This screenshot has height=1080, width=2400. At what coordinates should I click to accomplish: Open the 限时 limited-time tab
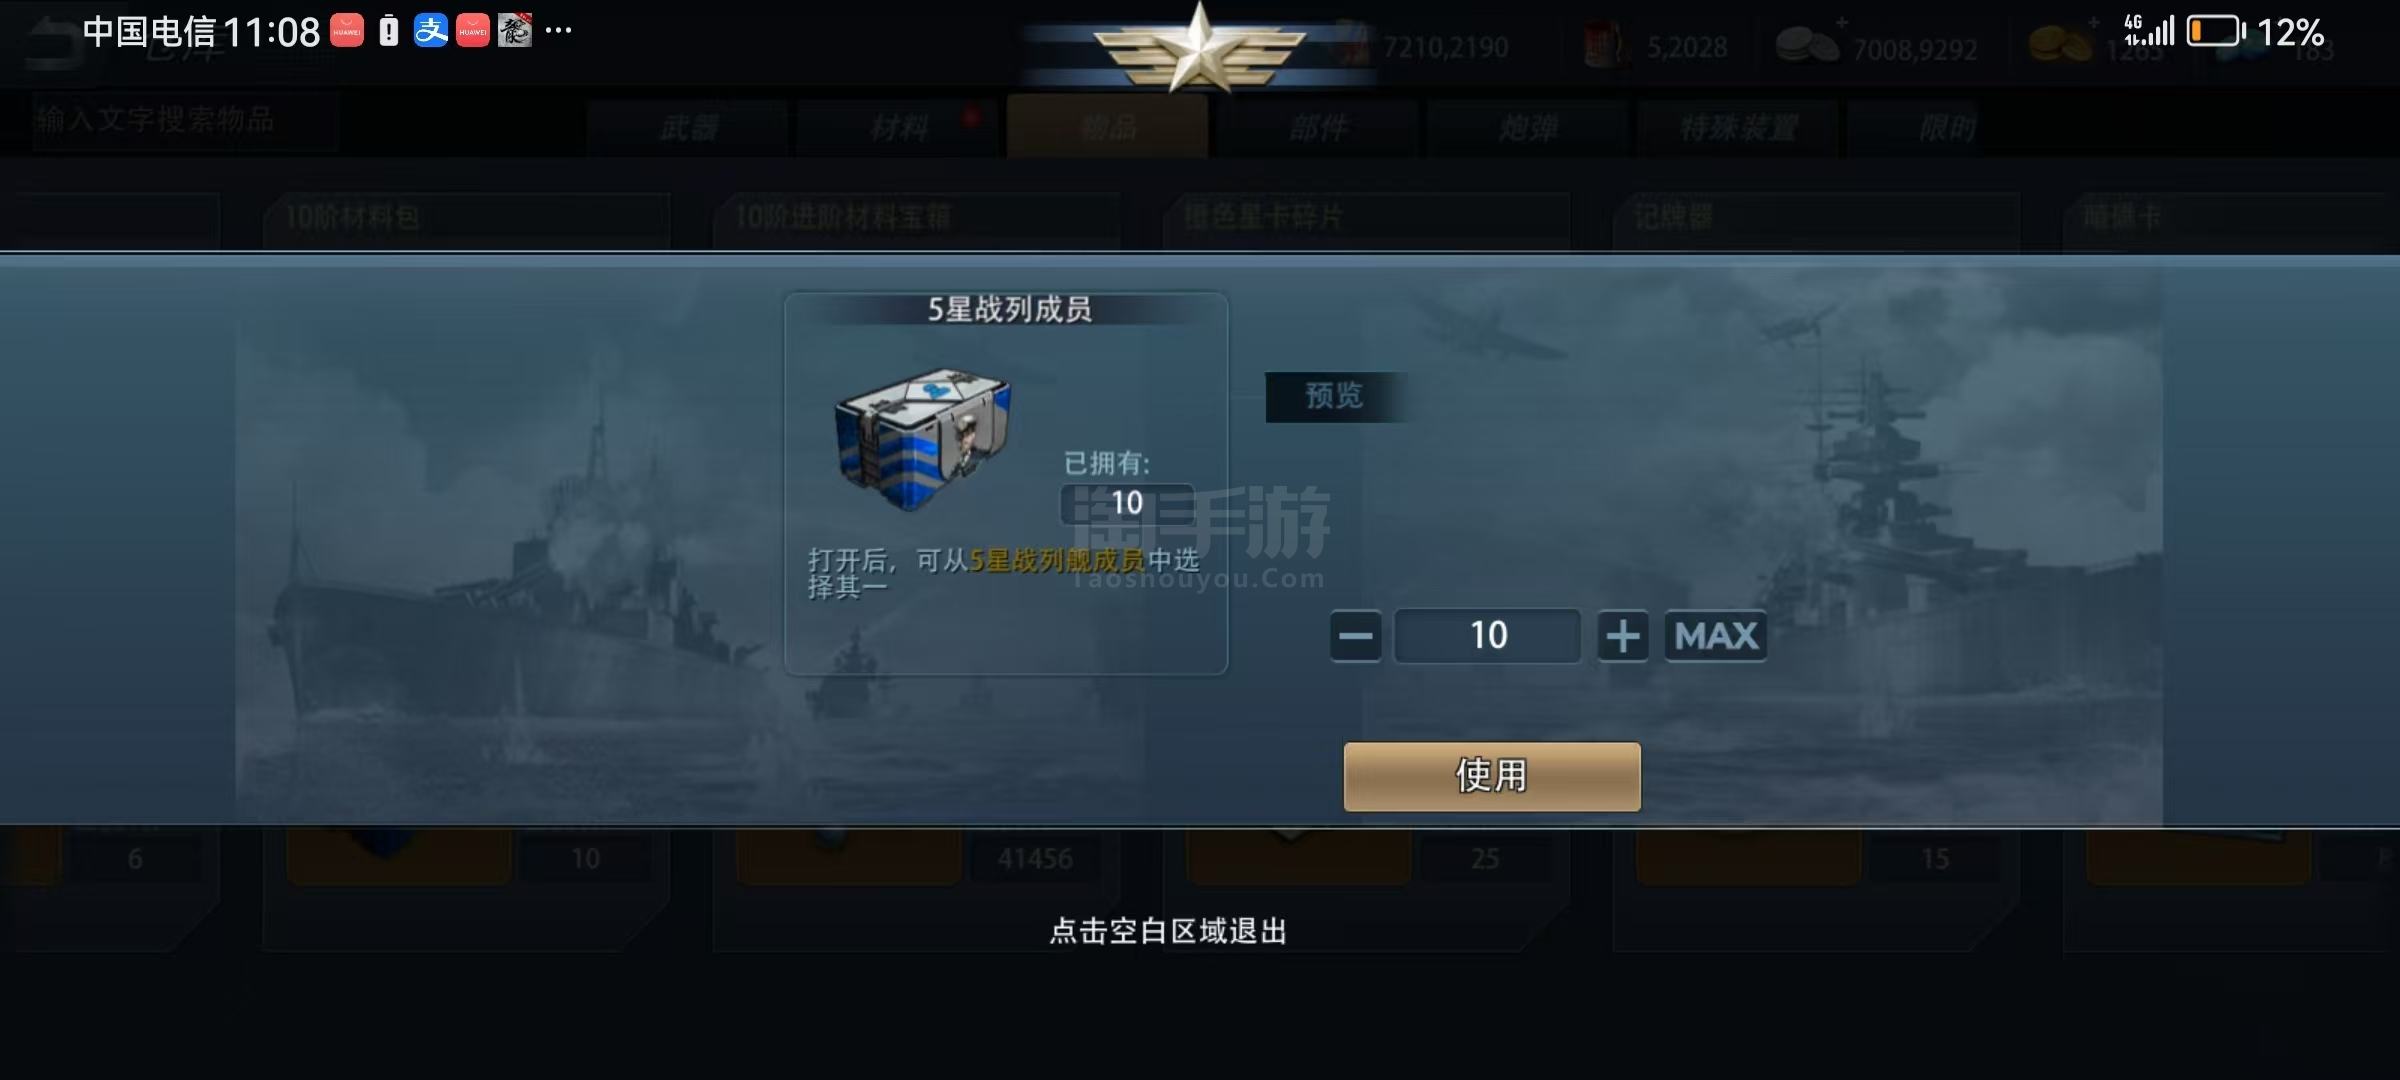pyautogui.click(x=1948, y=128)
